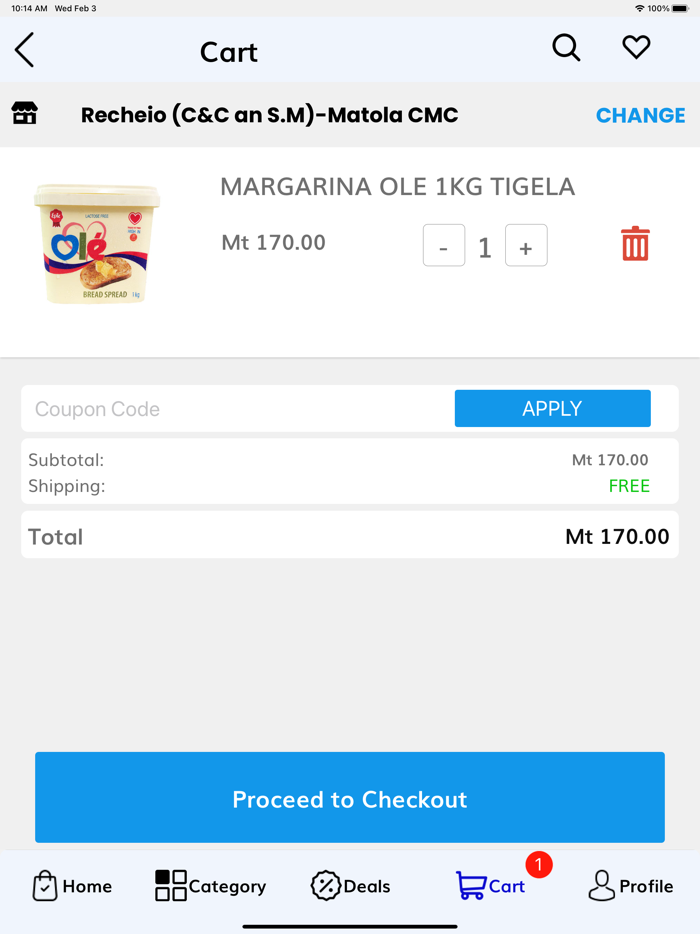Screen dimensions: 700x934
Task: Decrease quantity with the minus button
Action: point(443,245)
